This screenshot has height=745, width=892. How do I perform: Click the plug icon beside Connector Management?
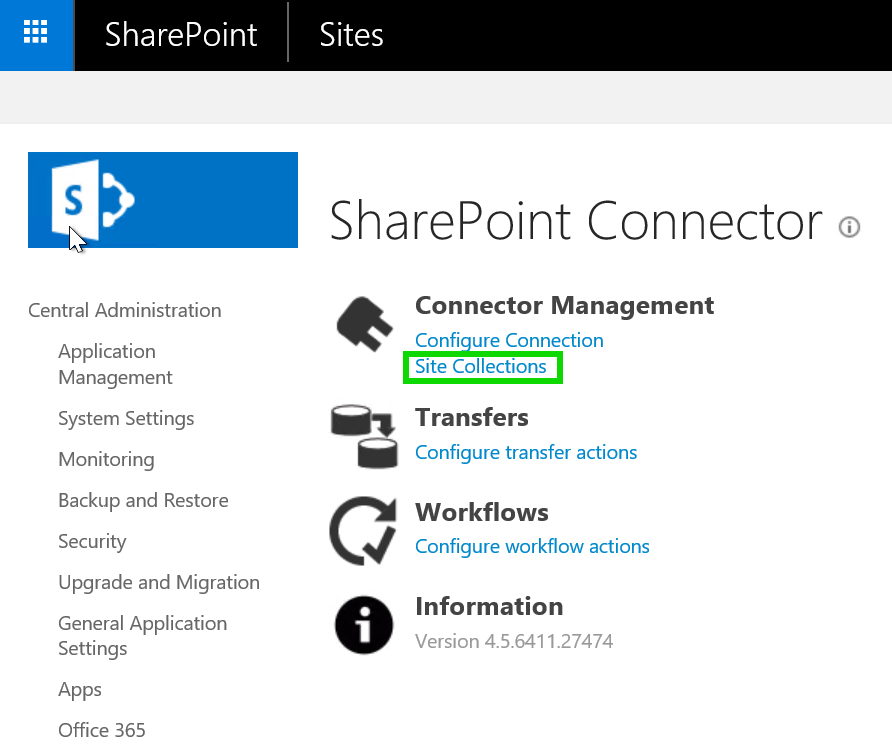[364, 322]
